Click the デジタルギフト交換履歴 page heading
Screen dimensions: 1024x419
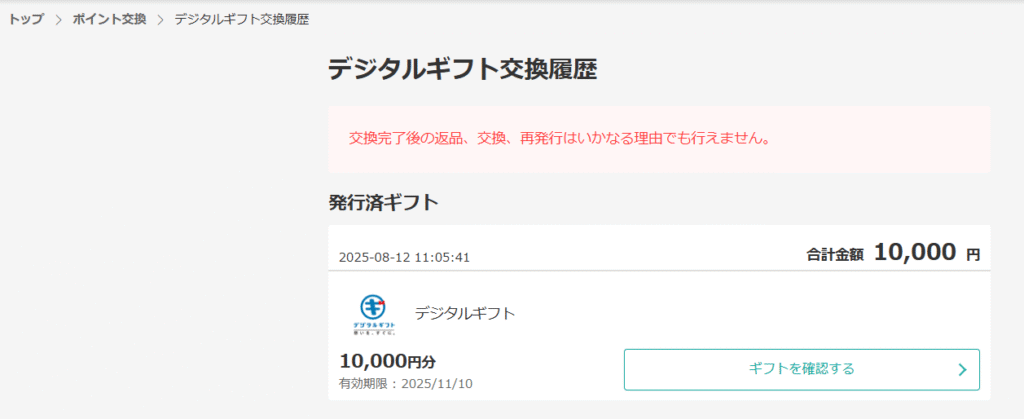click(x=462, y=70)
